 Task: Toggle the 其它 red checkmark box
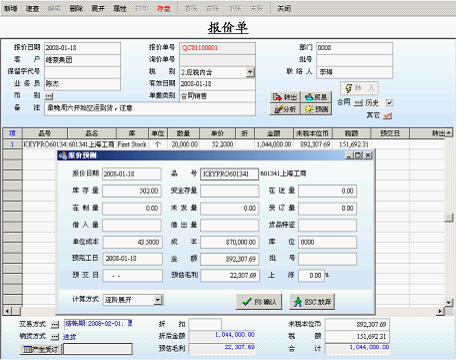click(x=387, y=115)
